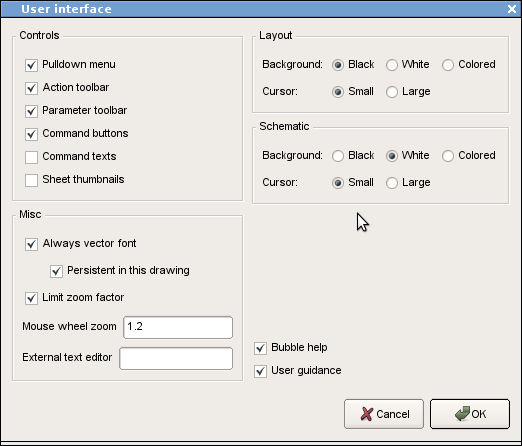The image size is (522, 446).
Task: Set Schematic cursor to Large
Action: click(392, 183)
